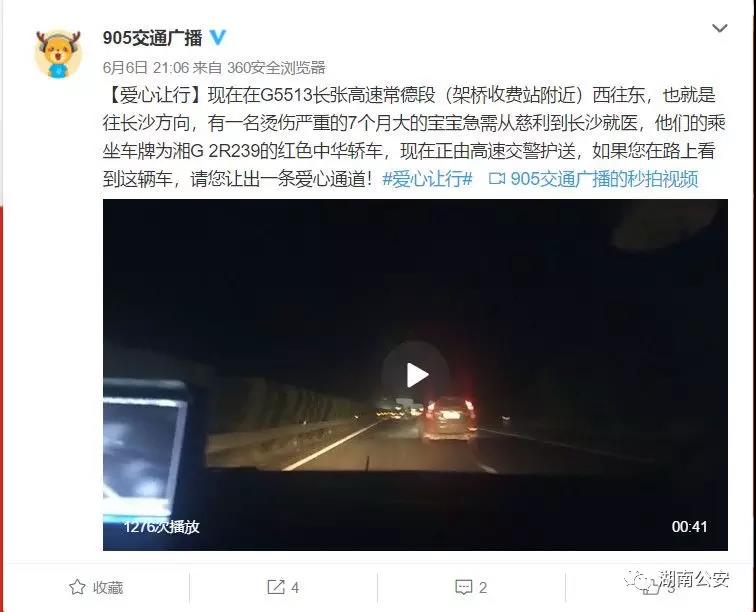Click the video camera icon before 秒拍视频

(x=497, y=178)
